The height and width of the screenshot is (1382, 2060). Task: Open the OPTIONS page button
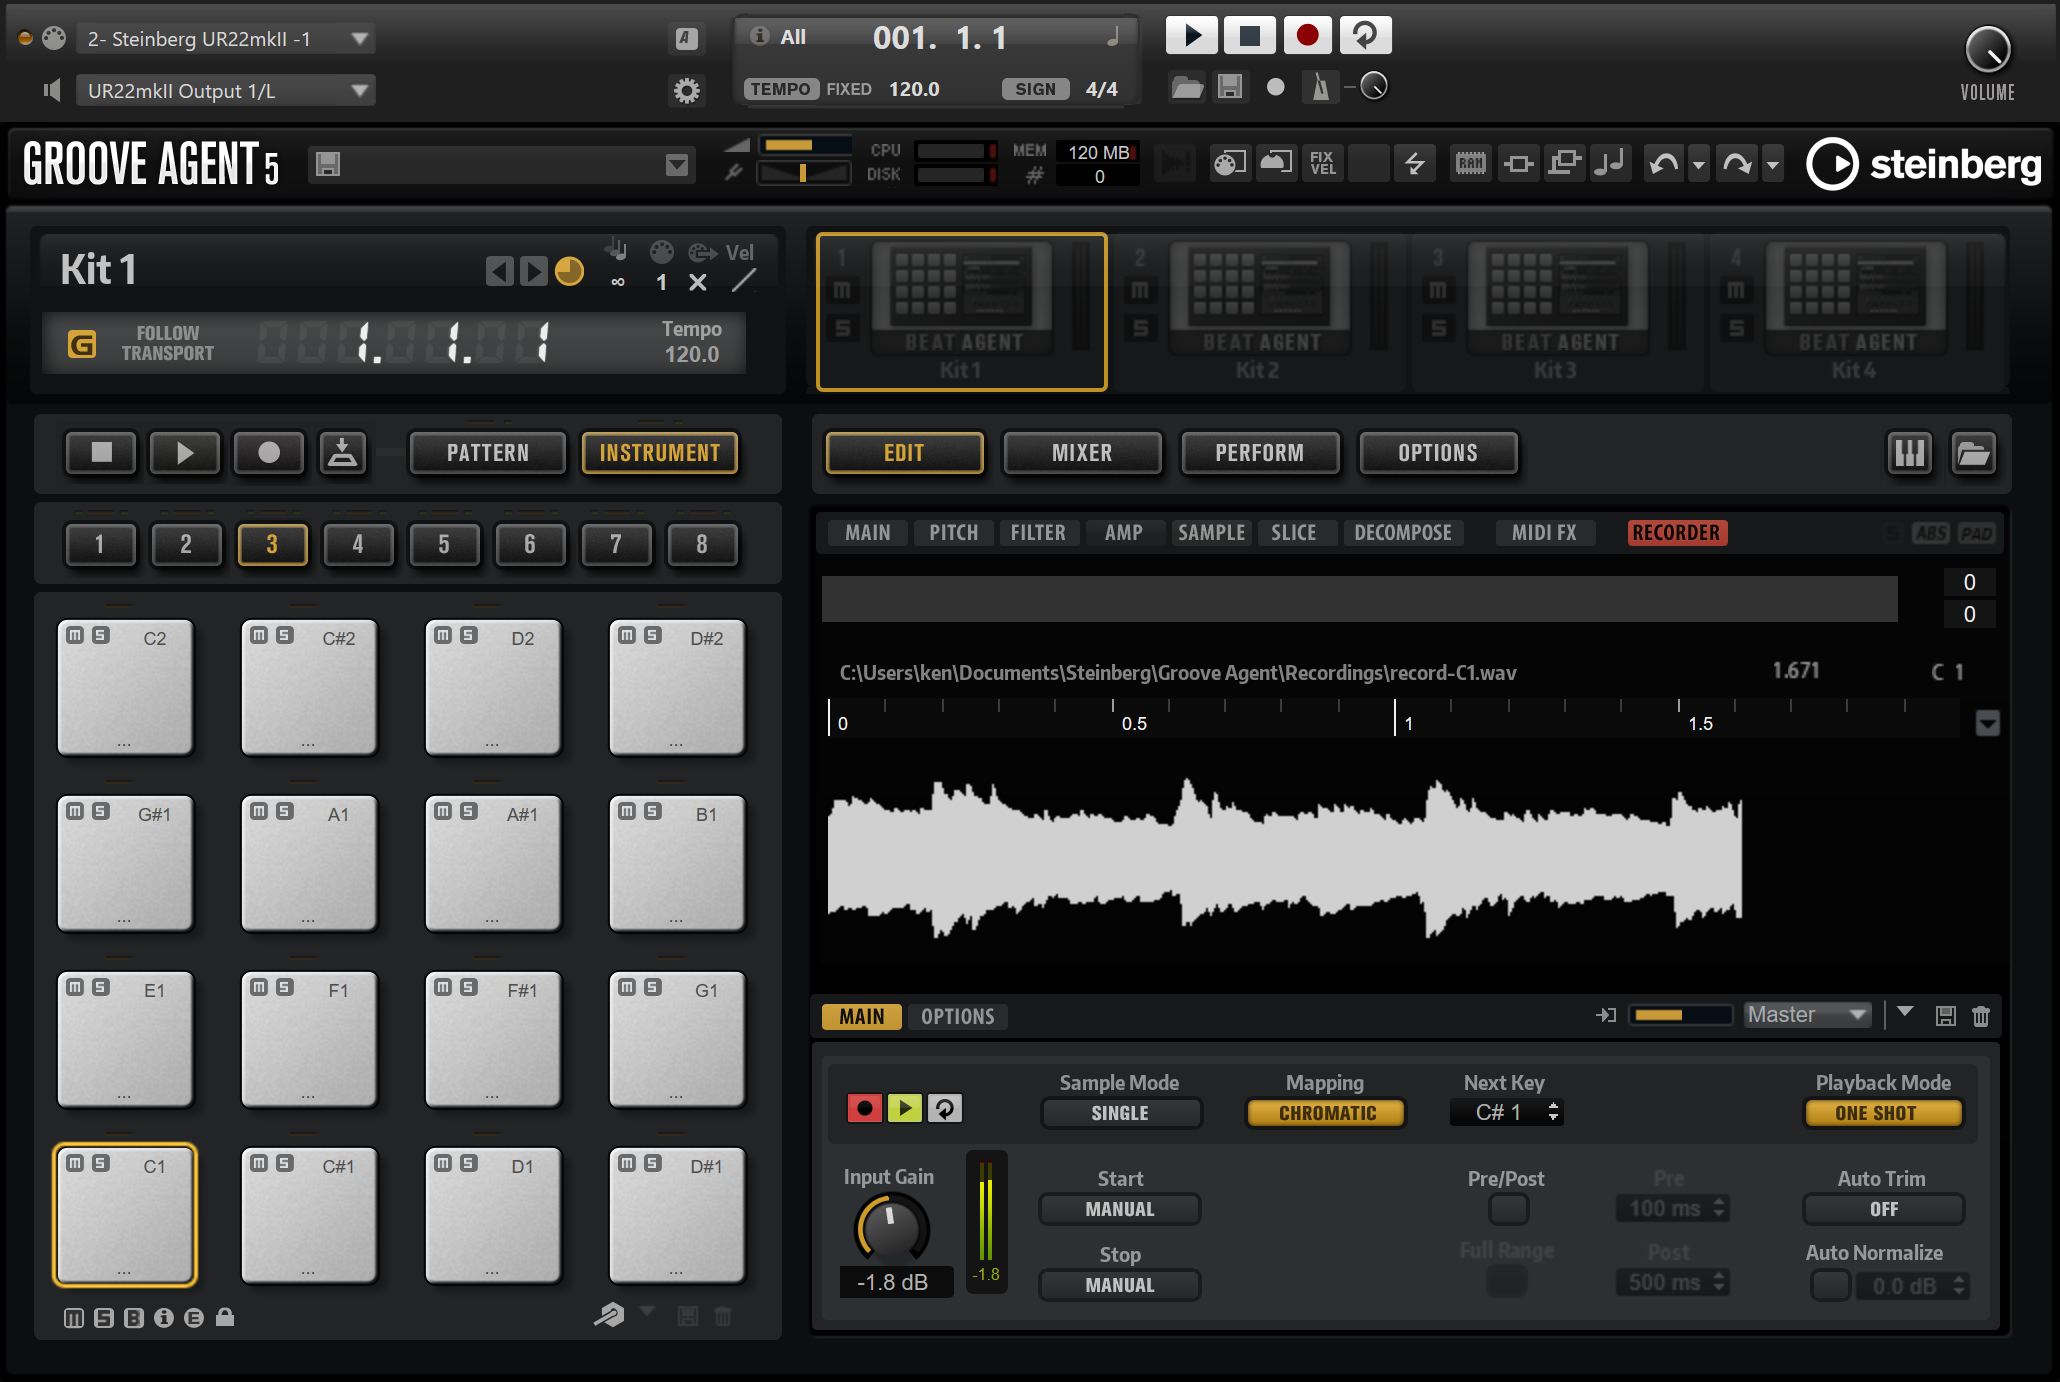coord(1438,453)
